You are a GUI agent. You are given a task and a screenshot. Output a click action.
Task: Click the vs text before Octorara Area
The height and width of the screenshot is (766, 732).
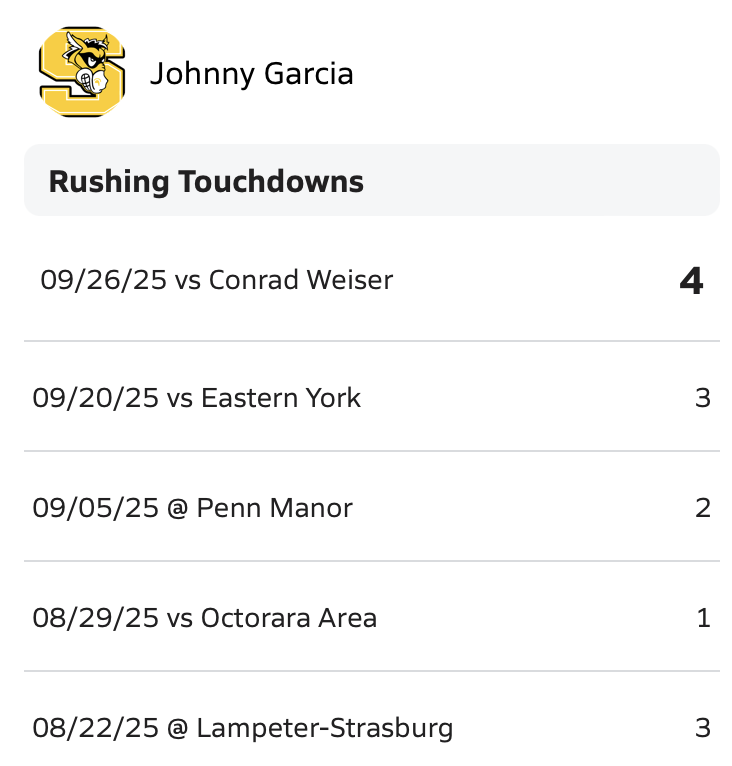pos(180,618)
